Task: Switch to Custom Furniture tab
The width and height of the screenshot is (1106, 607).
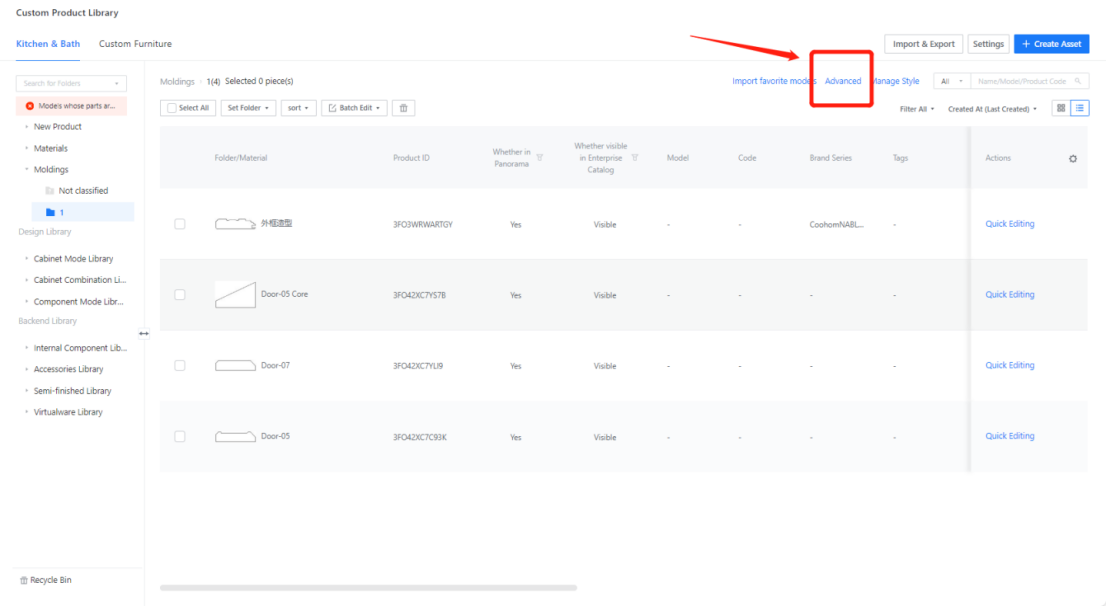Action: point(135,44)
